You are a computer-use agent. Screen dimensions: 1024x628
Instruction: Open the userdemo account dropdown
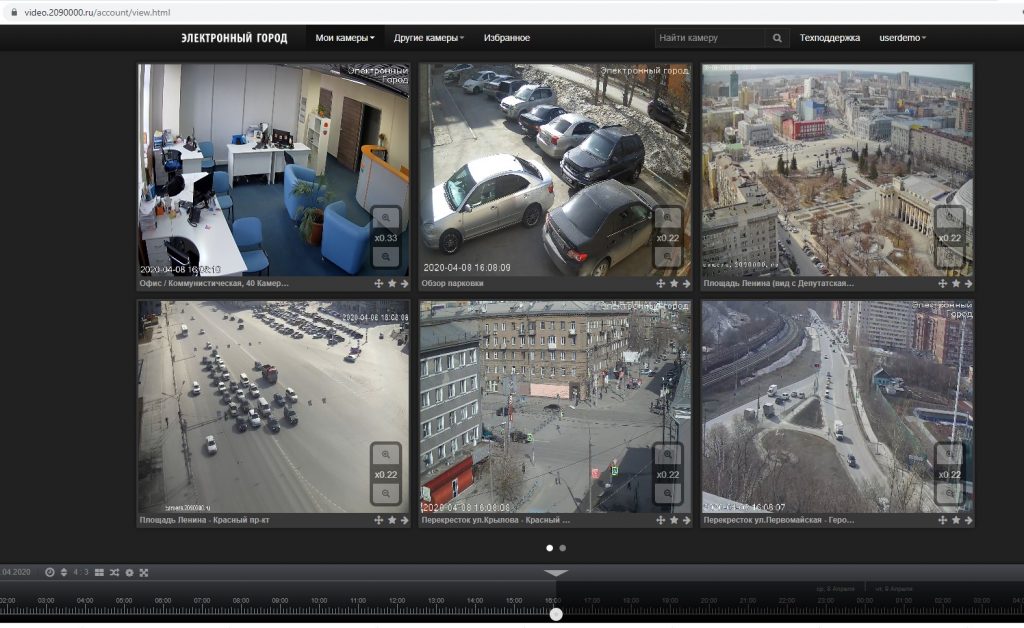pyautogui.click(x=902, y=38)
